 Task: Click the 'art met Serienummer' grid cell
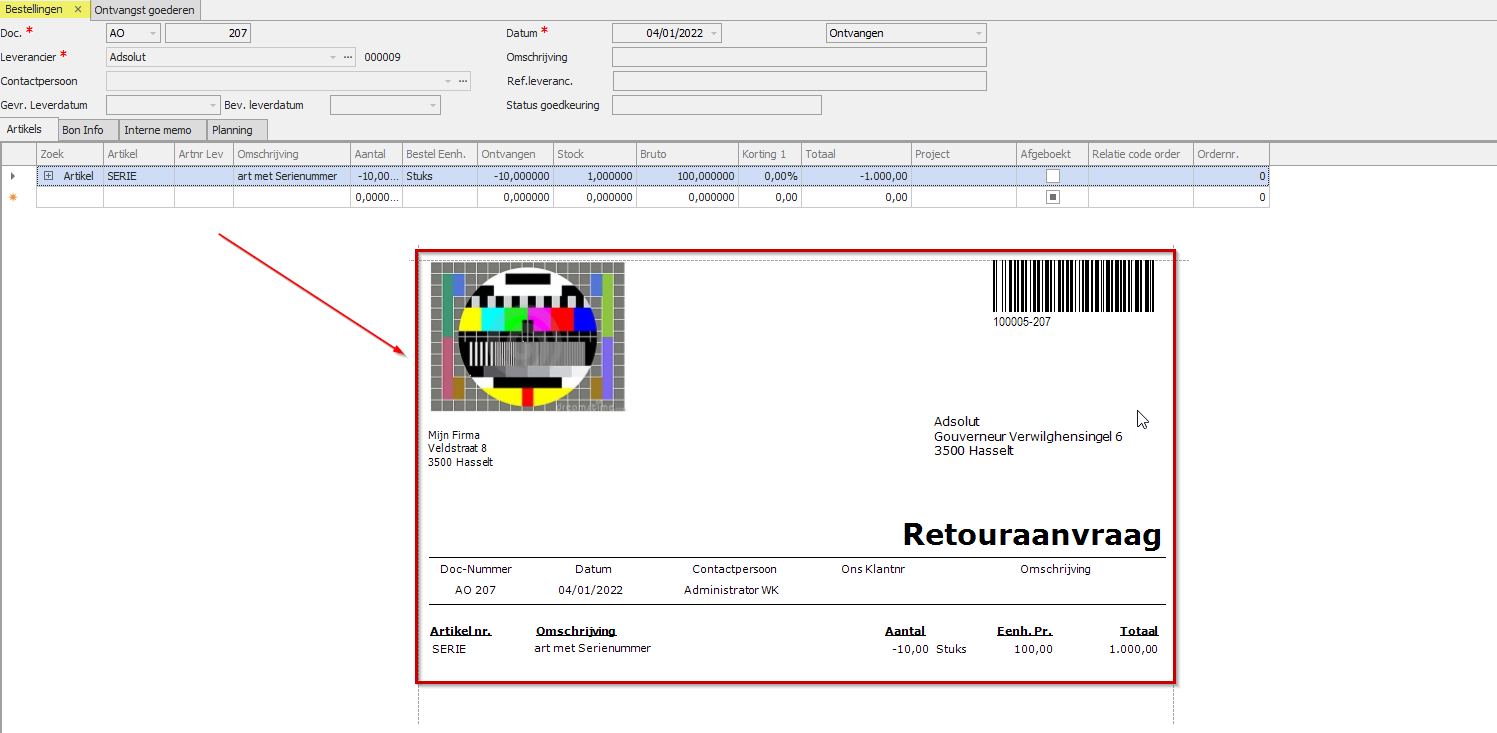(x=293, y=176)
